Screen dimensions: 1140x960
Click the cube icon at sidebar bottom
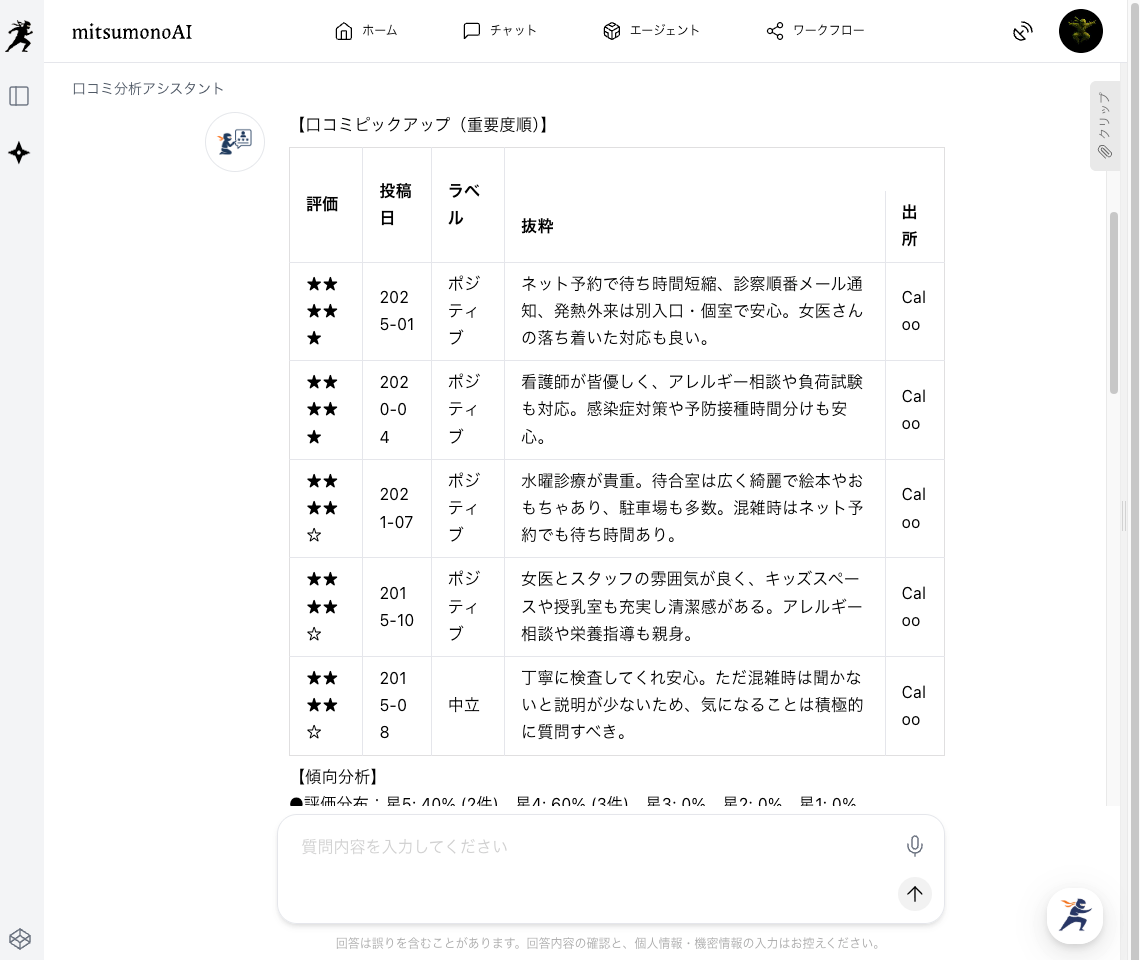pyautogui.click(x=19, y=938)
